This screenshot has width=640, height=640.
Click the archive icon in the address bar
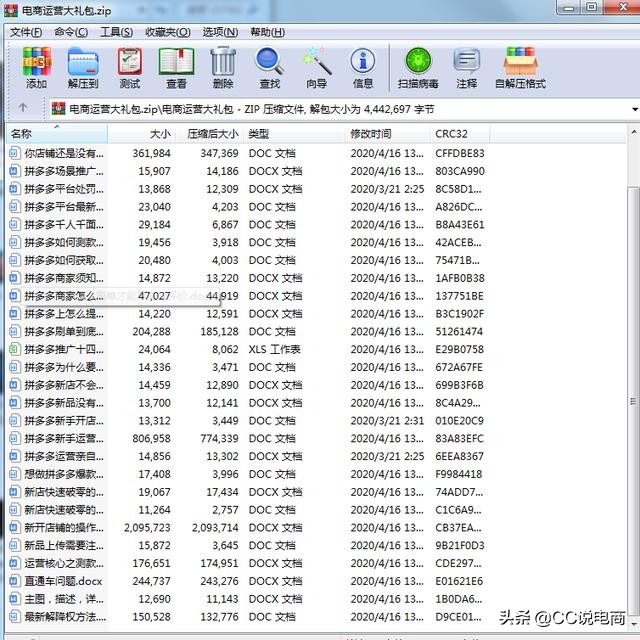click(58, 109)
